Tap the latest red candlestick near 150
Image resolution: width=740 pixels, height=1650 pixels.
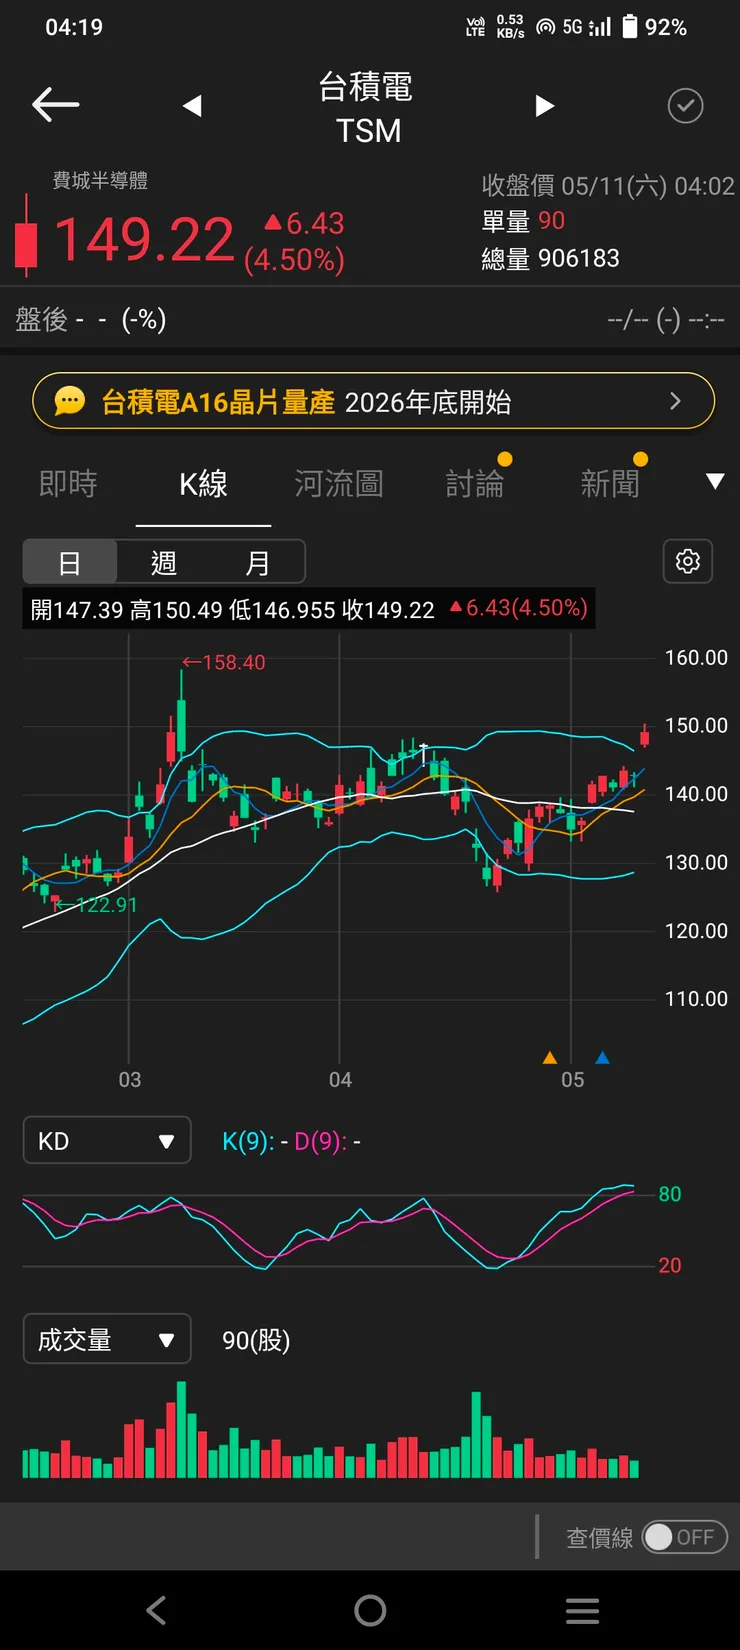(x=645, y=736)
